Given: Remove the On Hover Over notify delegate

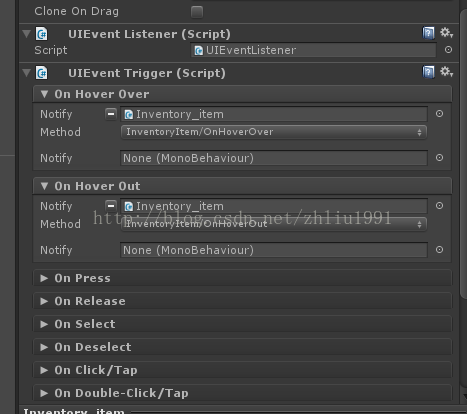Looking at the screenshot, I should [111, 114].
